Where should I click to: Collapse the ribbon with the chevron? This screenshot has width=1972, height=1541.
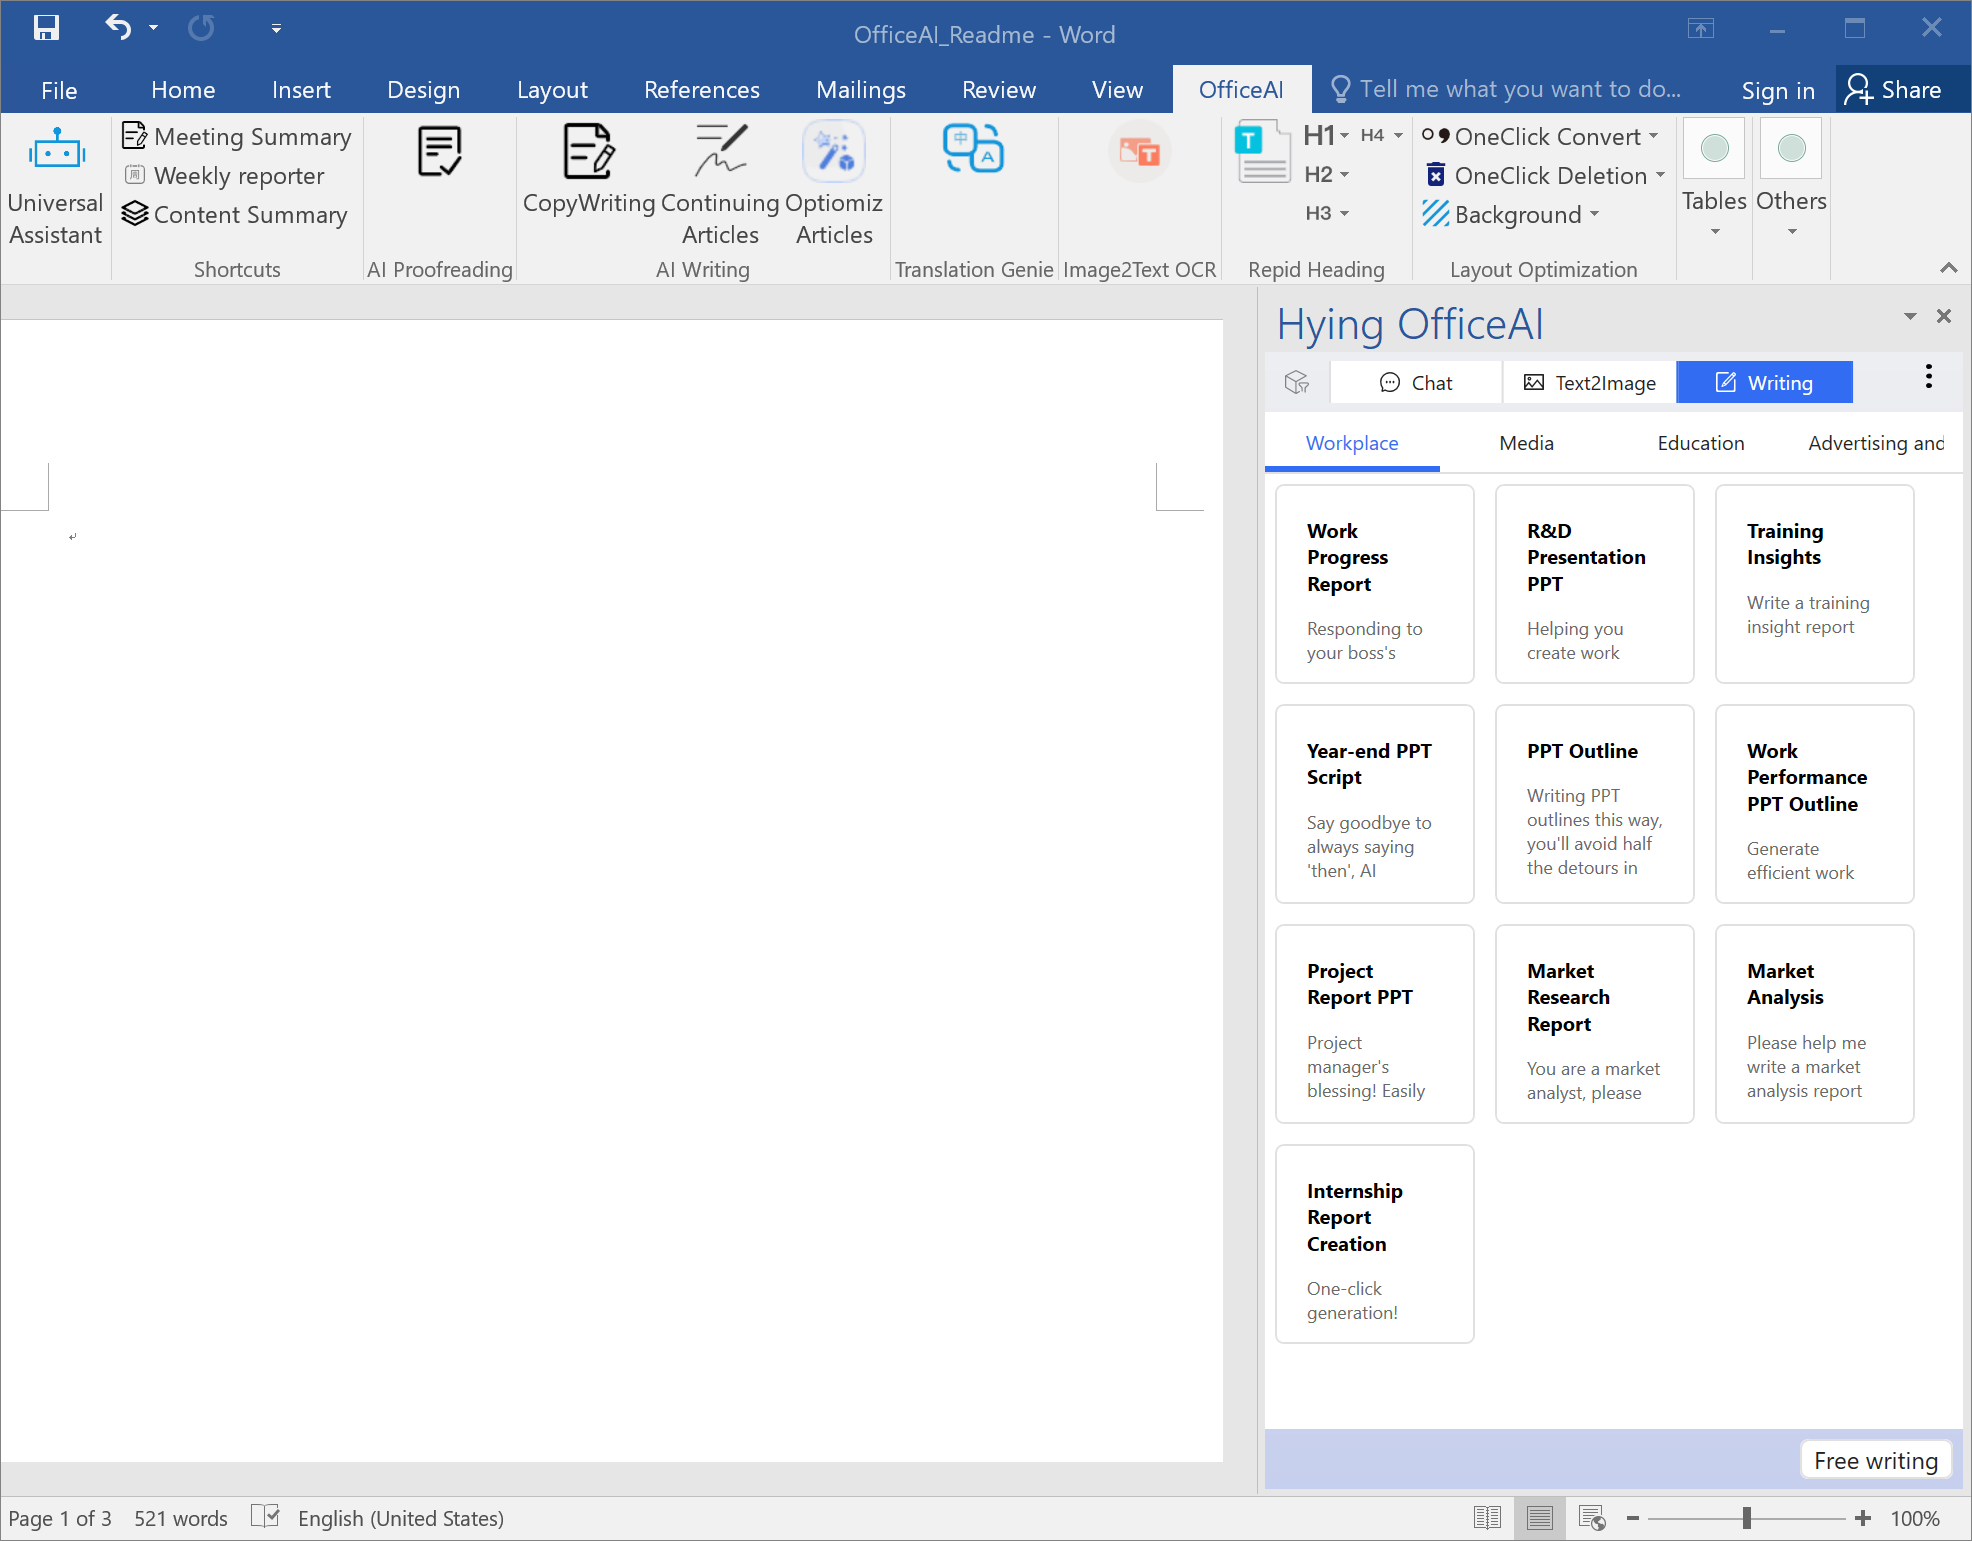click(1948, 267)
